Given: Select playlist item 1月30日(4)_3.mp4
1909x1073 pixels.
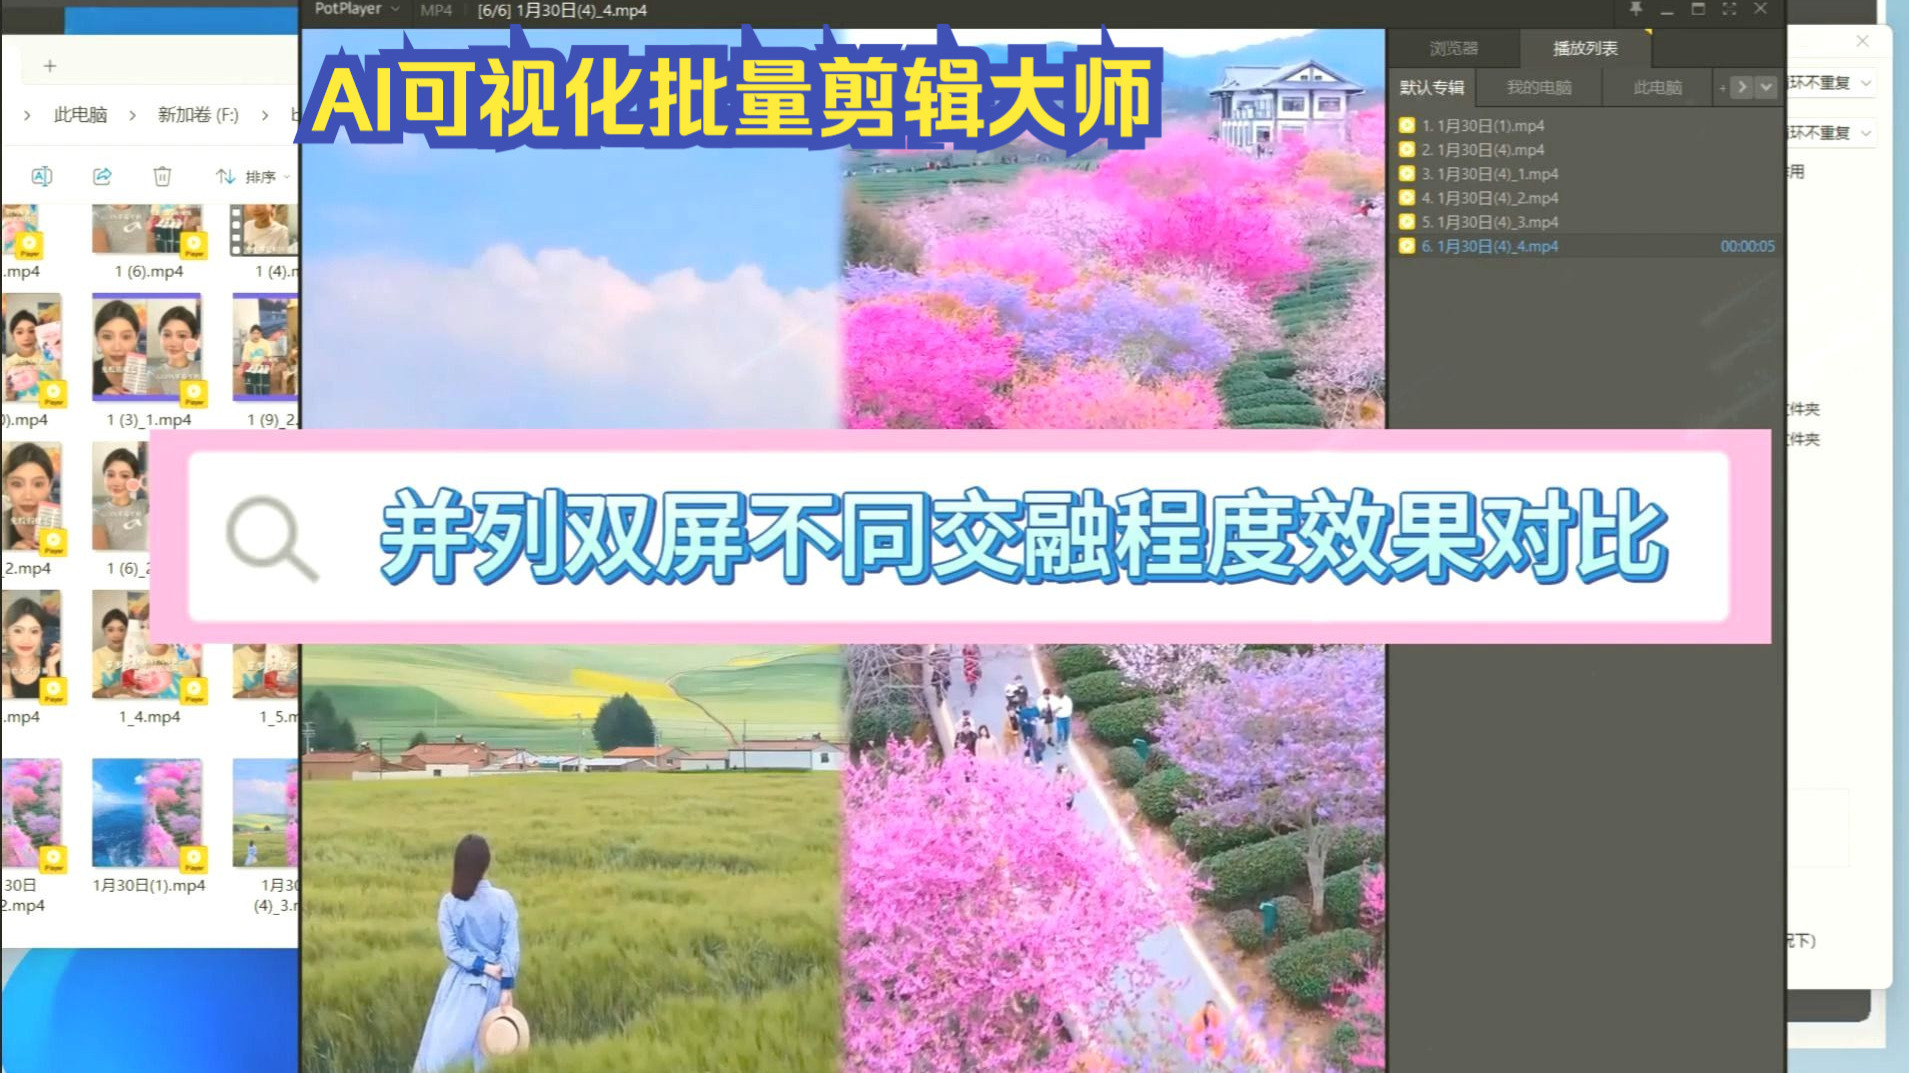Looking at the screenshot, I should click(x=1586, y=222).
